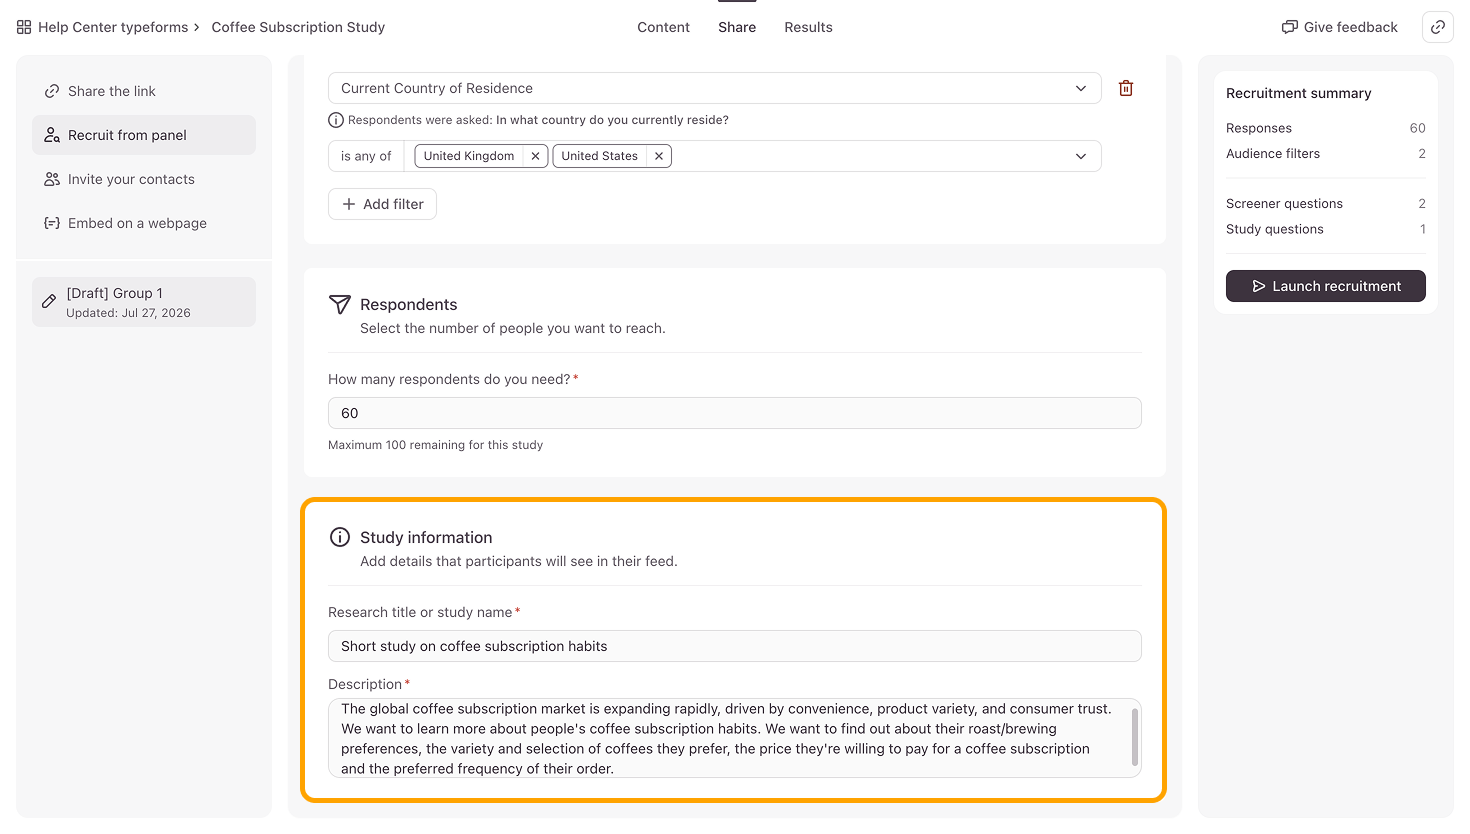
Task: Click the workspace grid icon beside Help Center typeforms
Action: [24, 27]
